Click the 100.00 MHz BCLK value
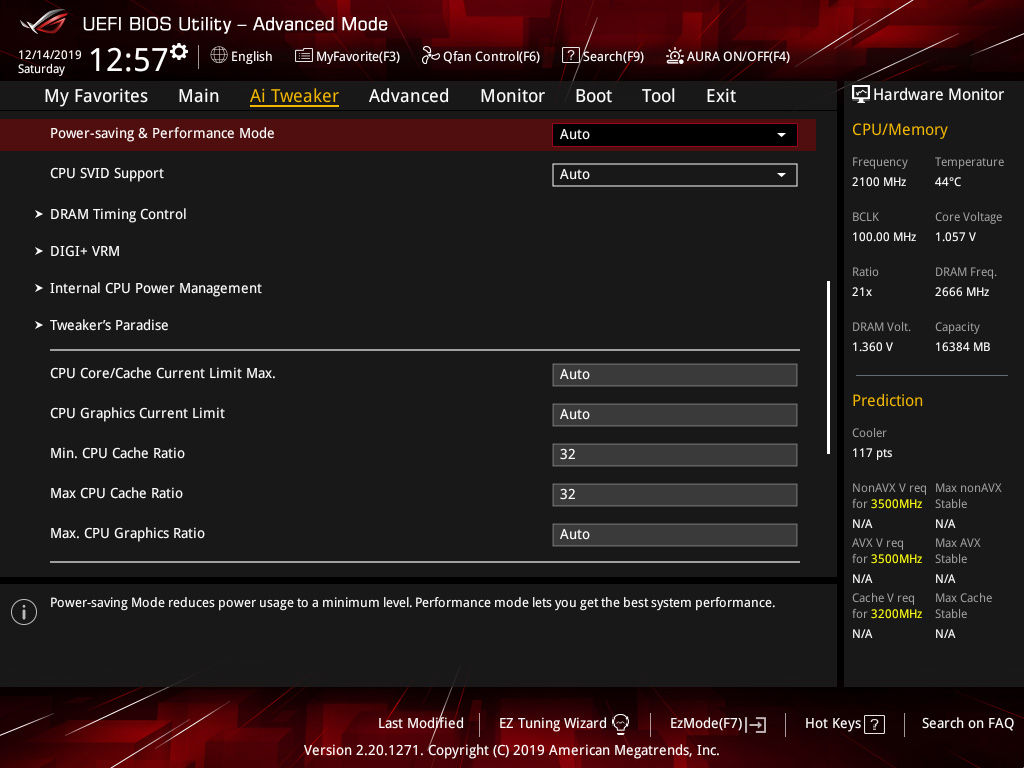1024x768 pixels. point(884,237)
